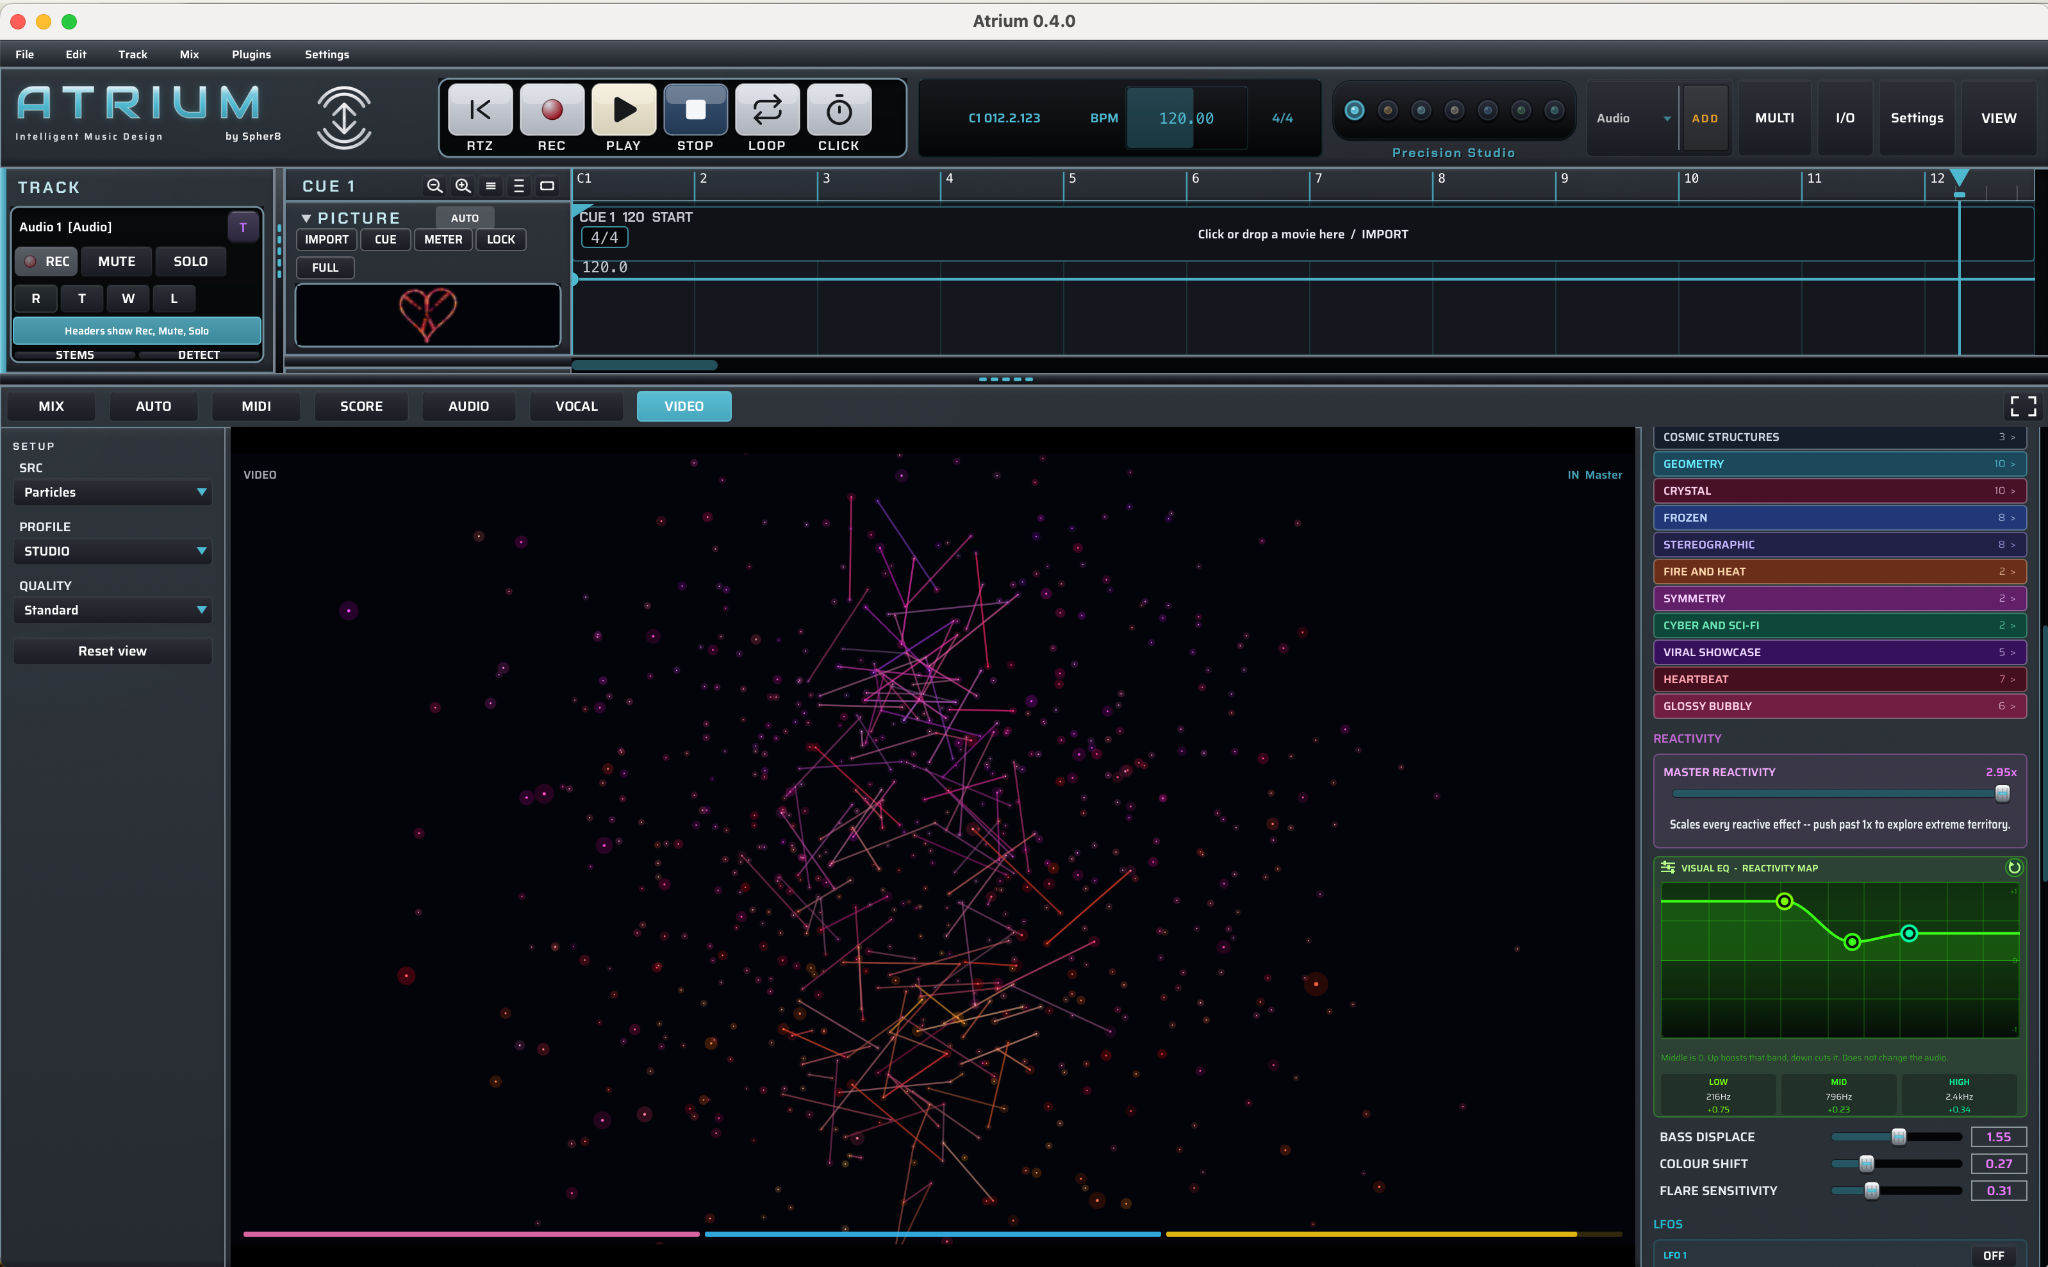The image size is (2048, 1267).
Task: Click the RTZ return-to-zero transport icon
Action: tap(480, 110)
